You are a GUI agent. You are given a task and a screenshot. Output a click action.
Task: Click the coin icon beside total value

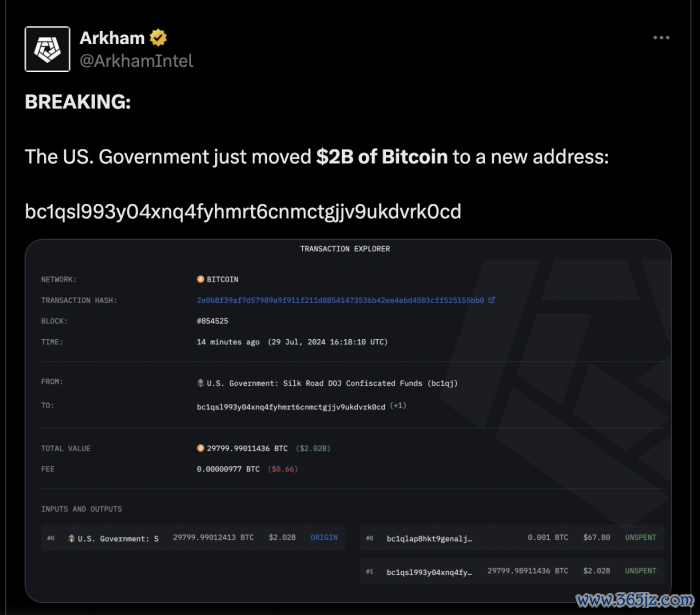pyautogui.click(x=200, y=448)
